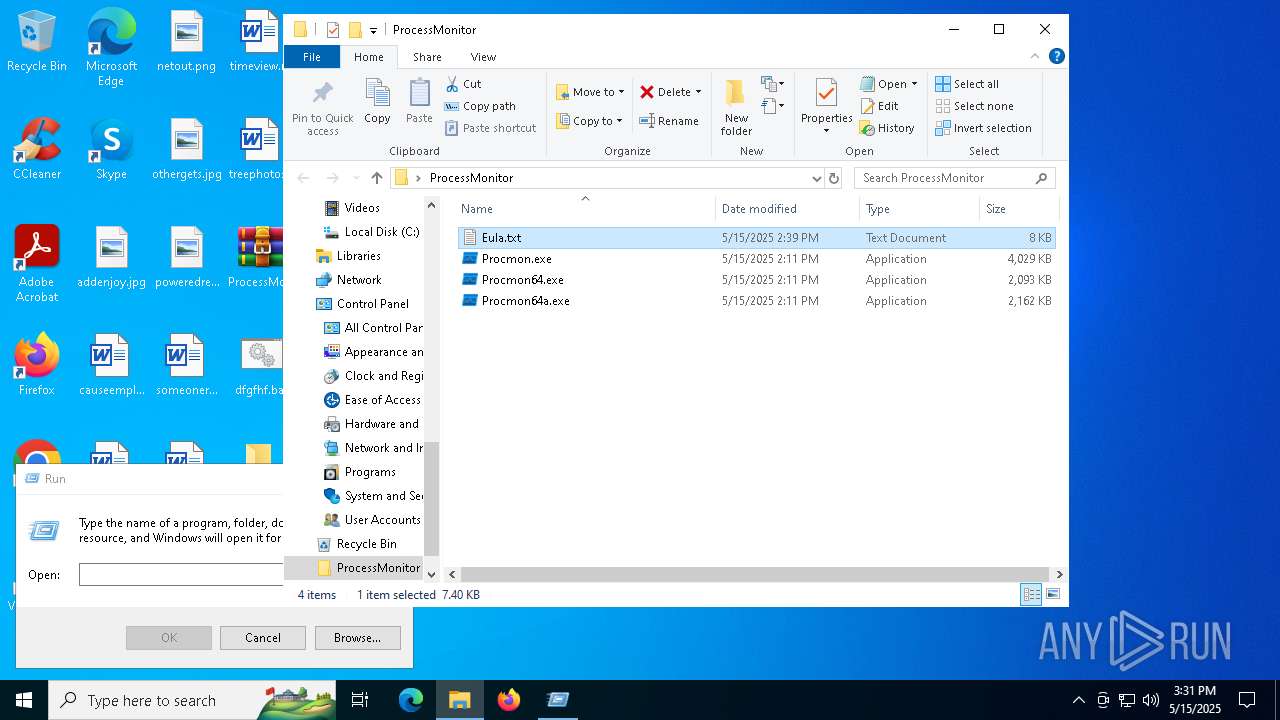The image size is (1280, 720).
Task: Sort by Size column header
Action: coord(1018,209)
